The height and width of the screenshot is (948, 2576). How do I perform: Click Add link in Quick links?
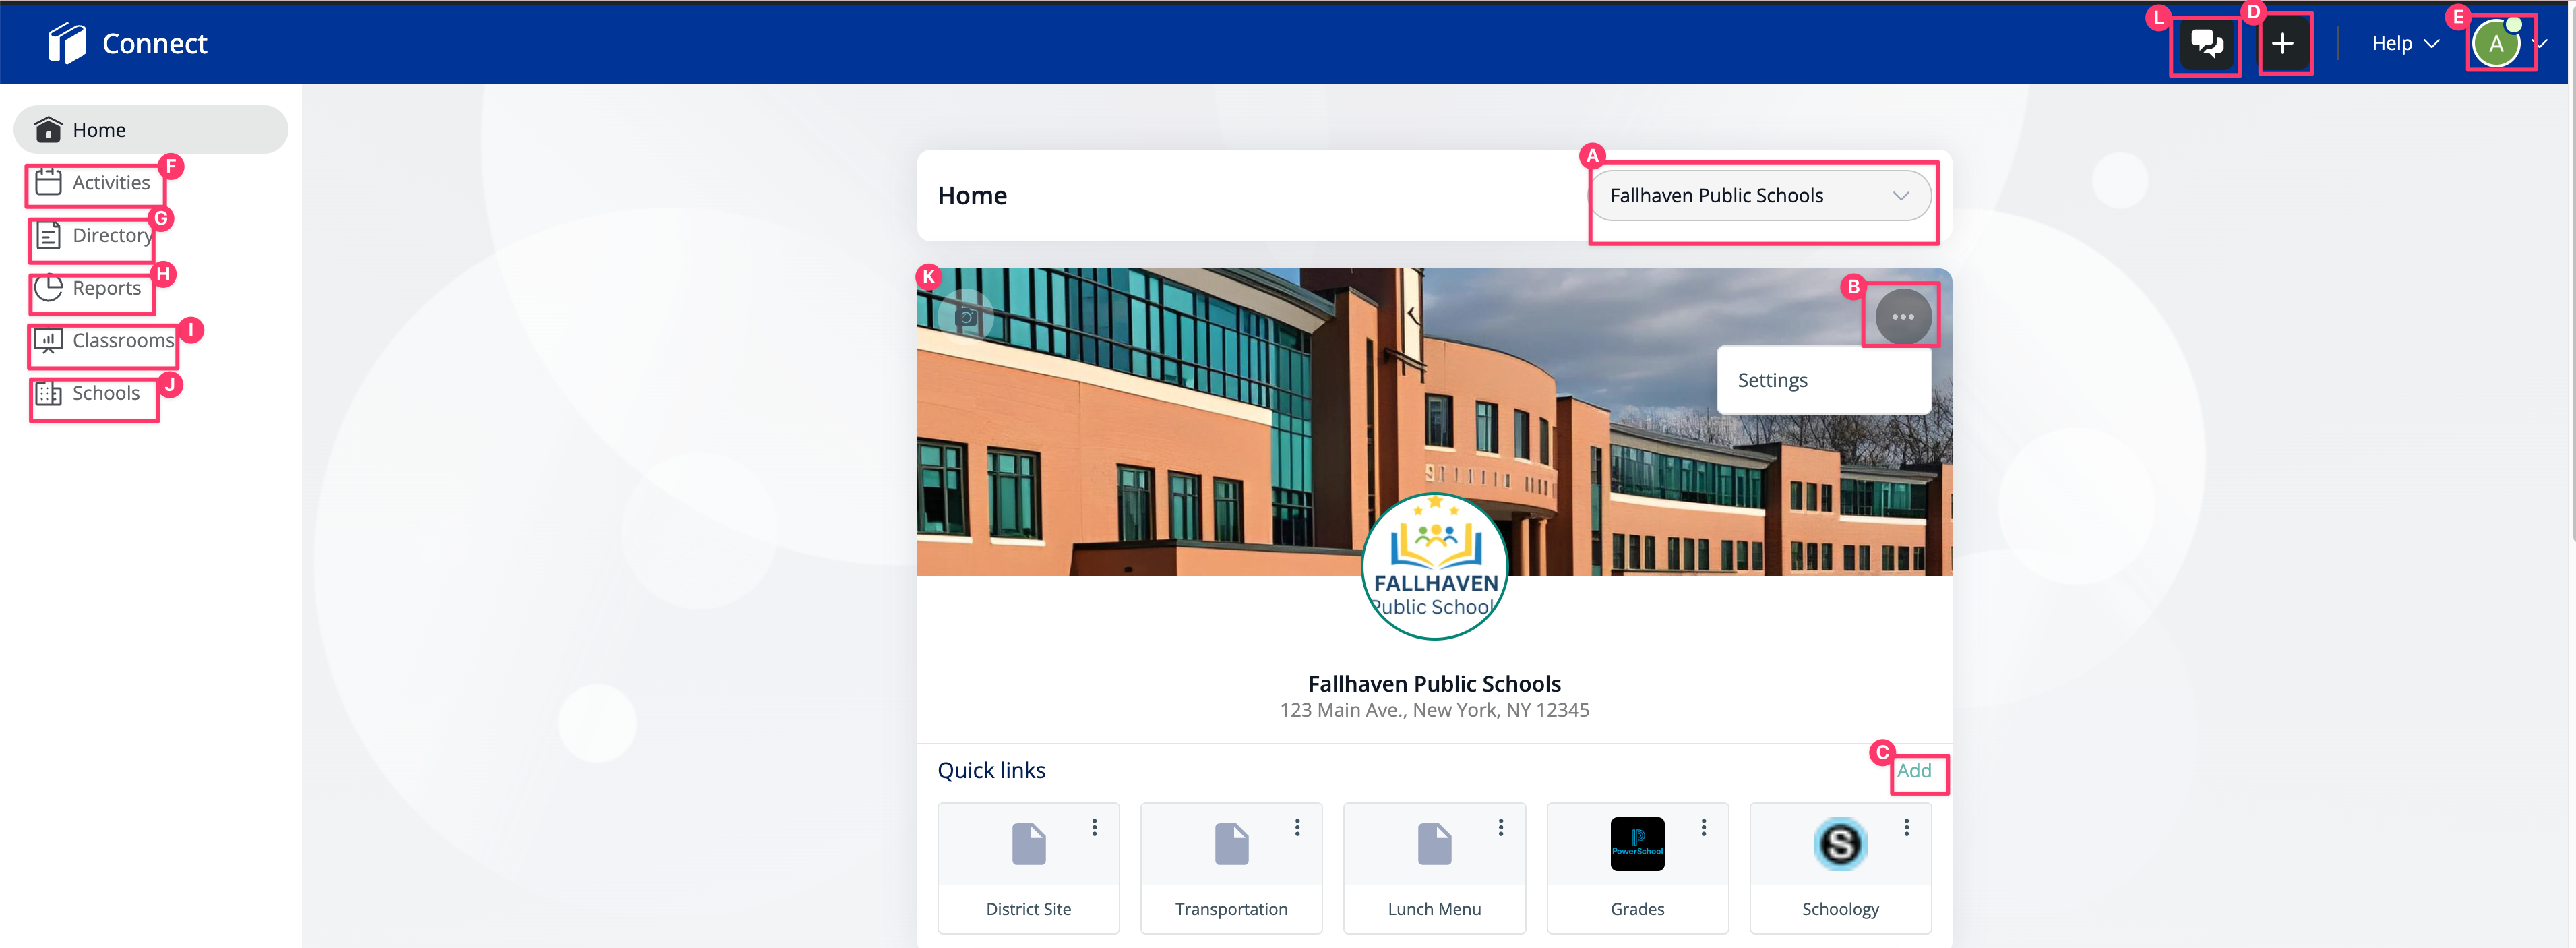[x=1913, y=771]
